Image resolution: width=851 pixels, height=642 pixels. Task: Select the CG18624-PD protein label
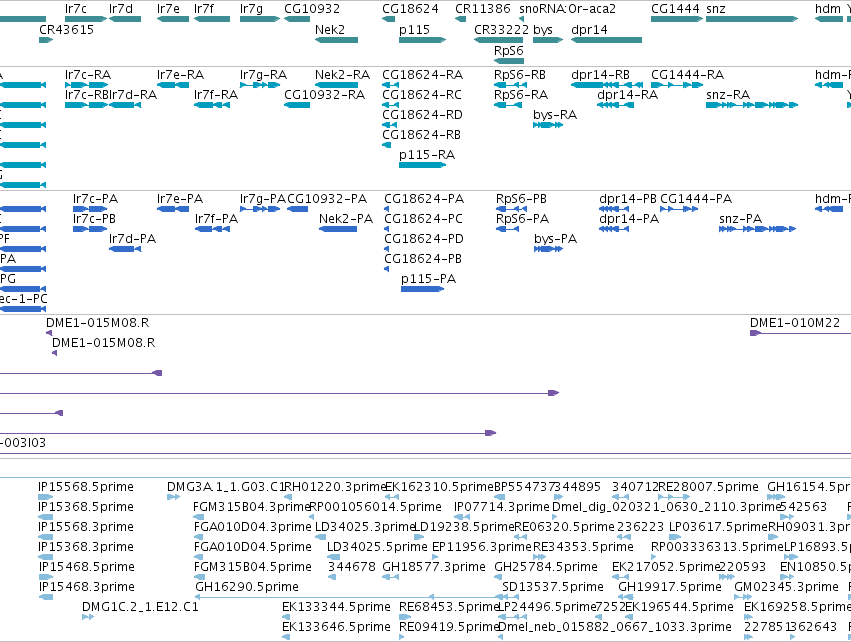click(423, 239)
